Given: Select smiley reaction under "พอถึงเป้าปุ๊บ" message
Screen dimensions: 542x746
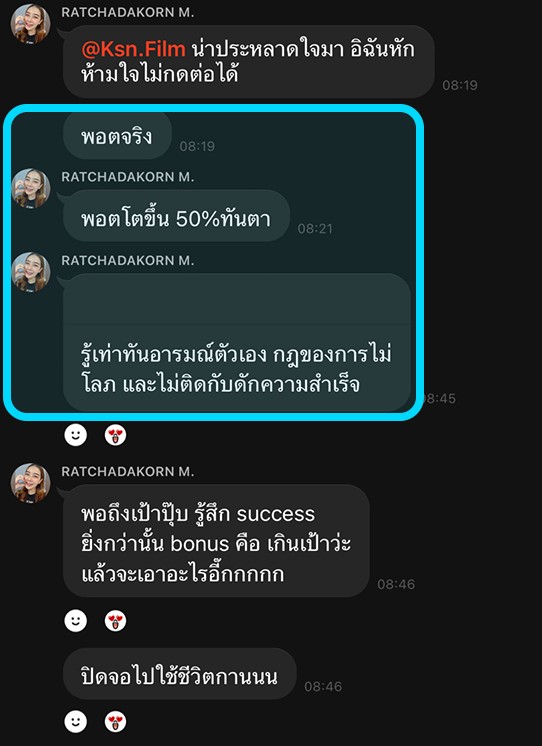Looking at the screenshot, I should click(76, 621).
